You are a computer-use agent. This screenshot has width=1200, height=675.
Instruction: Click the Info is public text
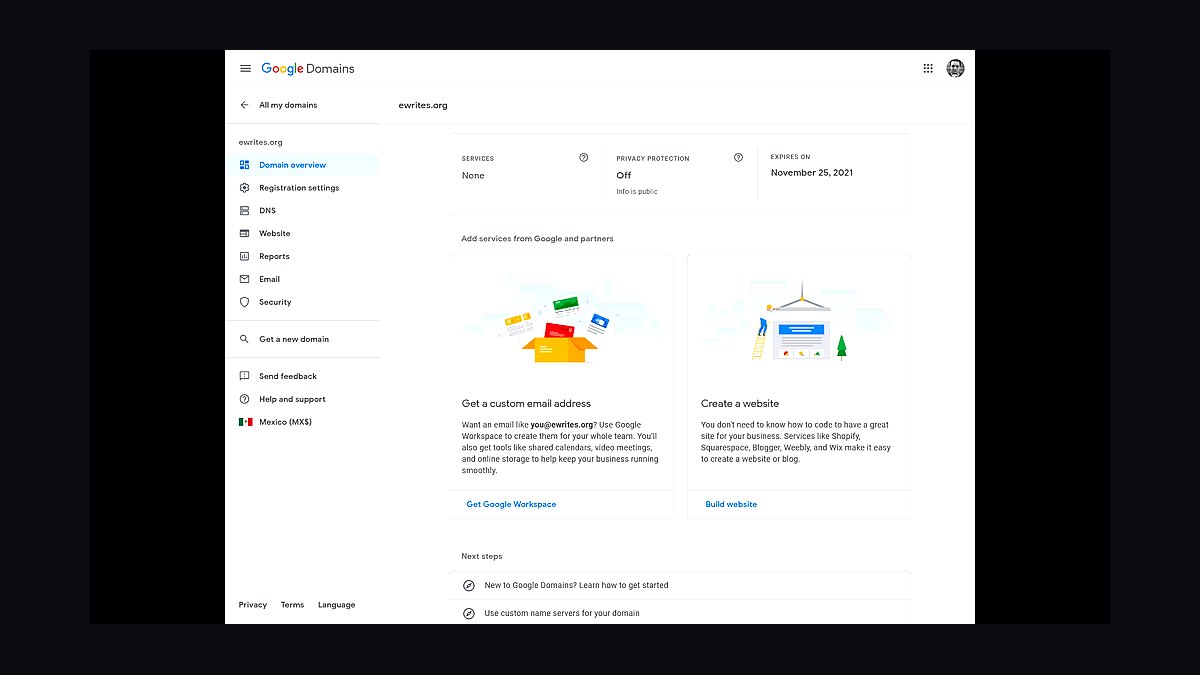point(637,191)
